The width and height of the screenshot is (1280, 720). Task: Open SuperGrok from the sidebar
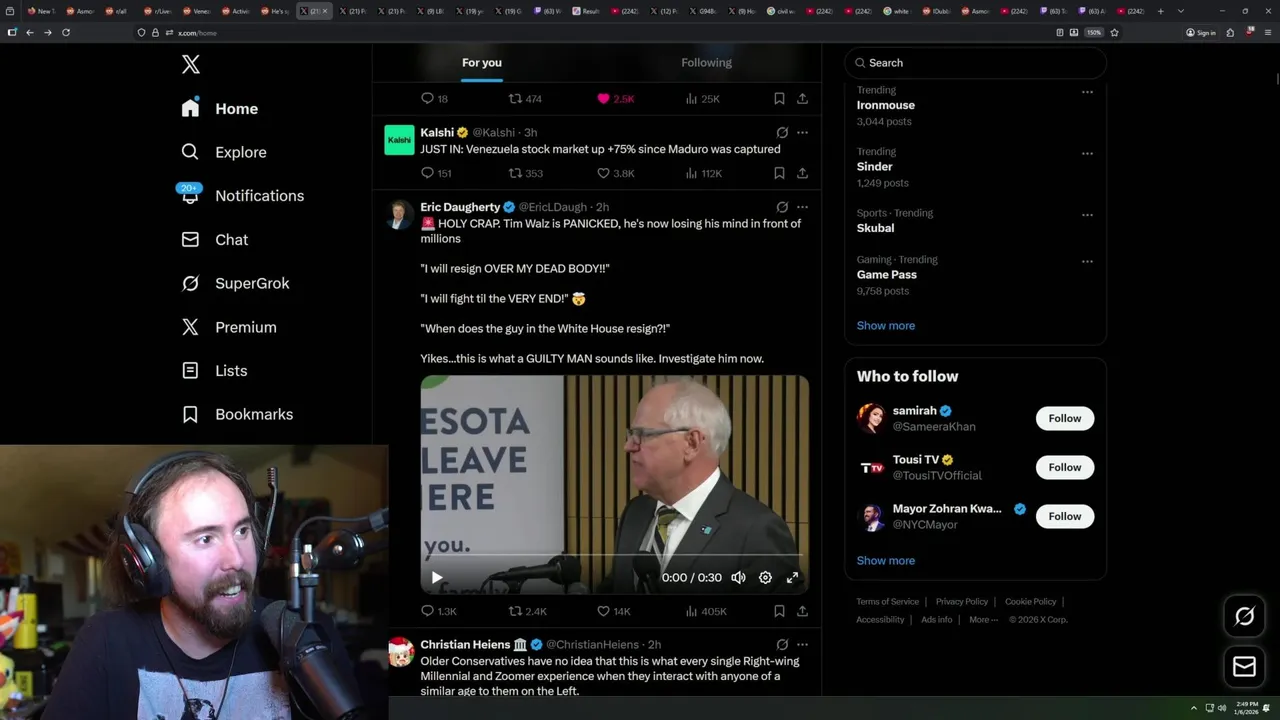(235, 283)
